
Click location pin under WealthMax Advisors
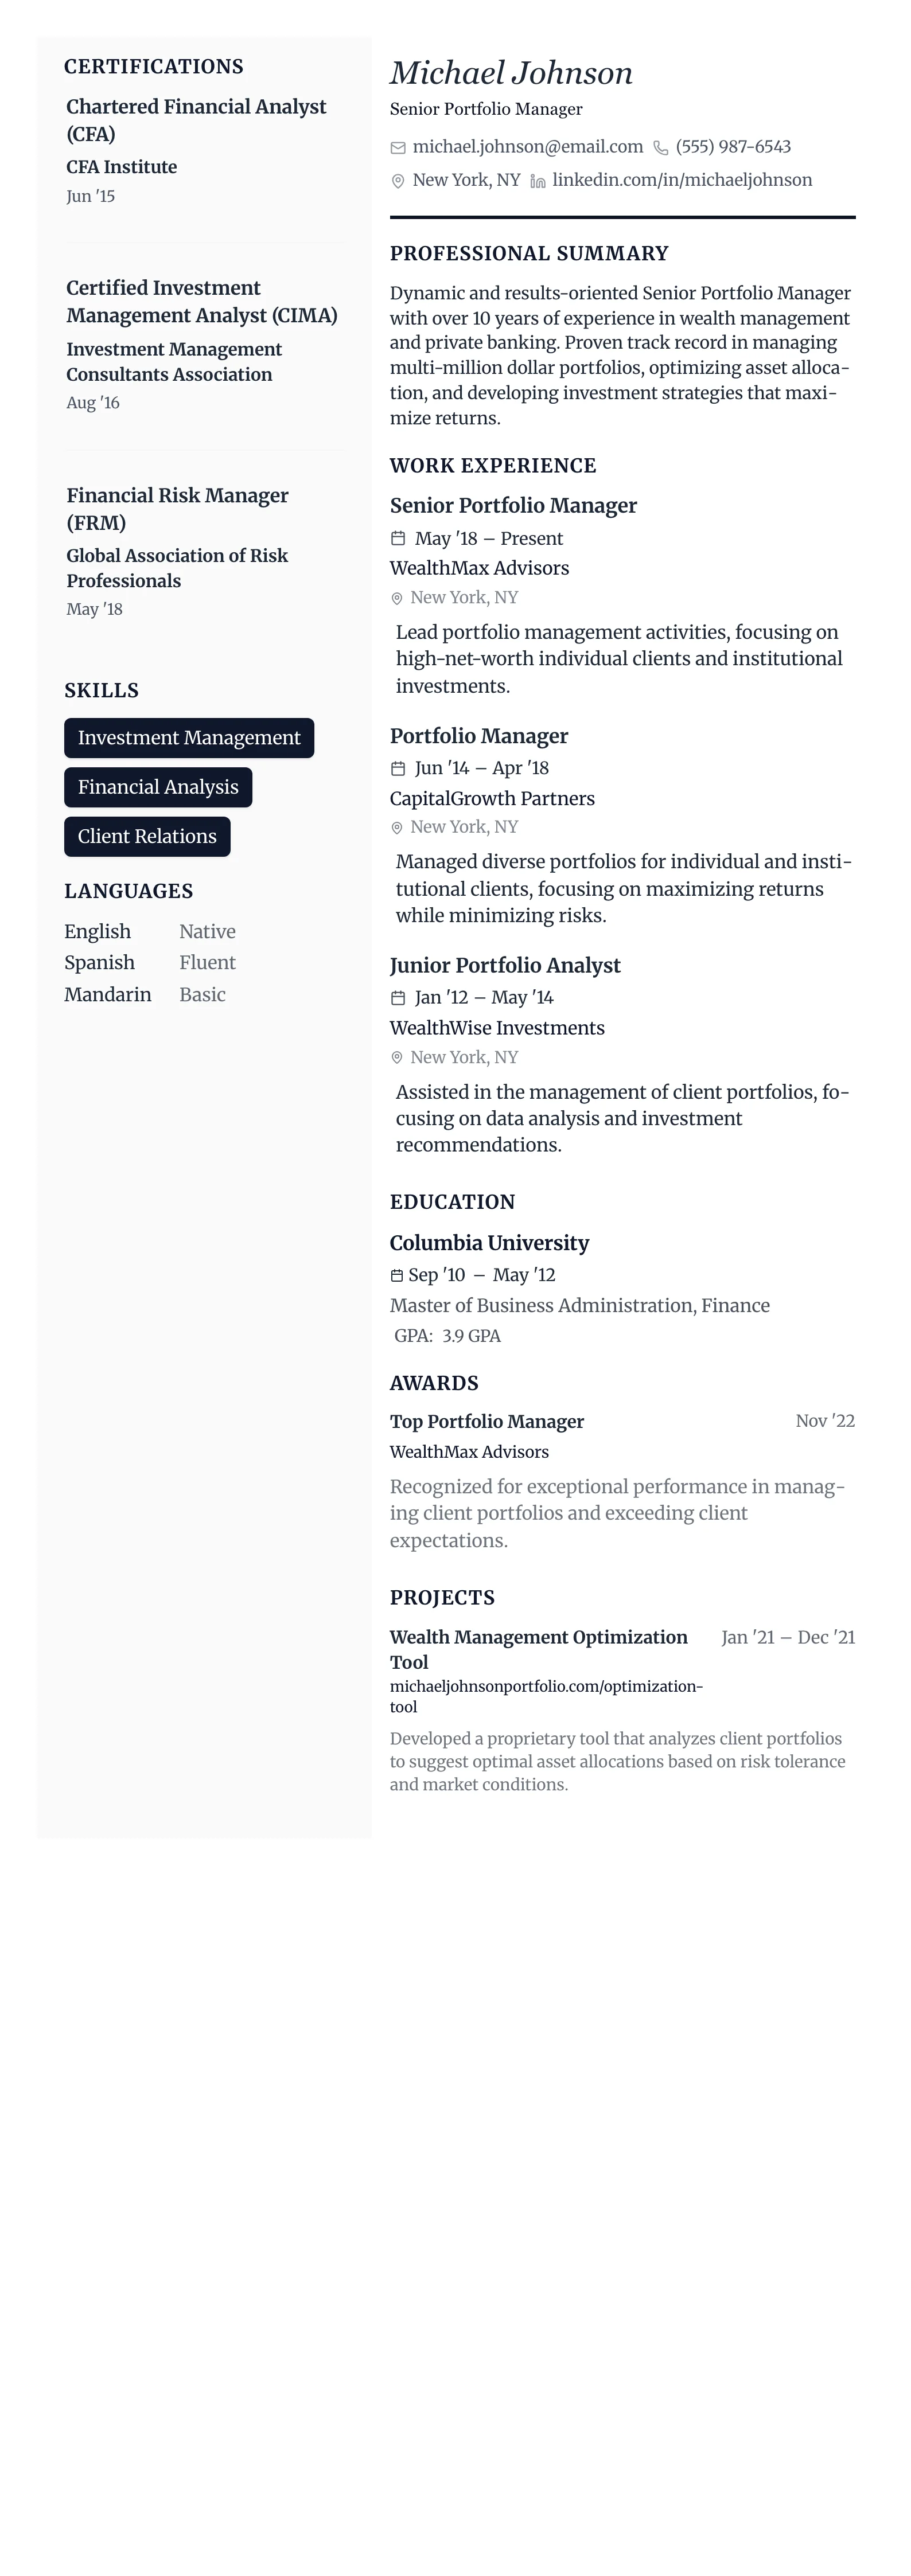pyautogui.click(x=397, y=598)
